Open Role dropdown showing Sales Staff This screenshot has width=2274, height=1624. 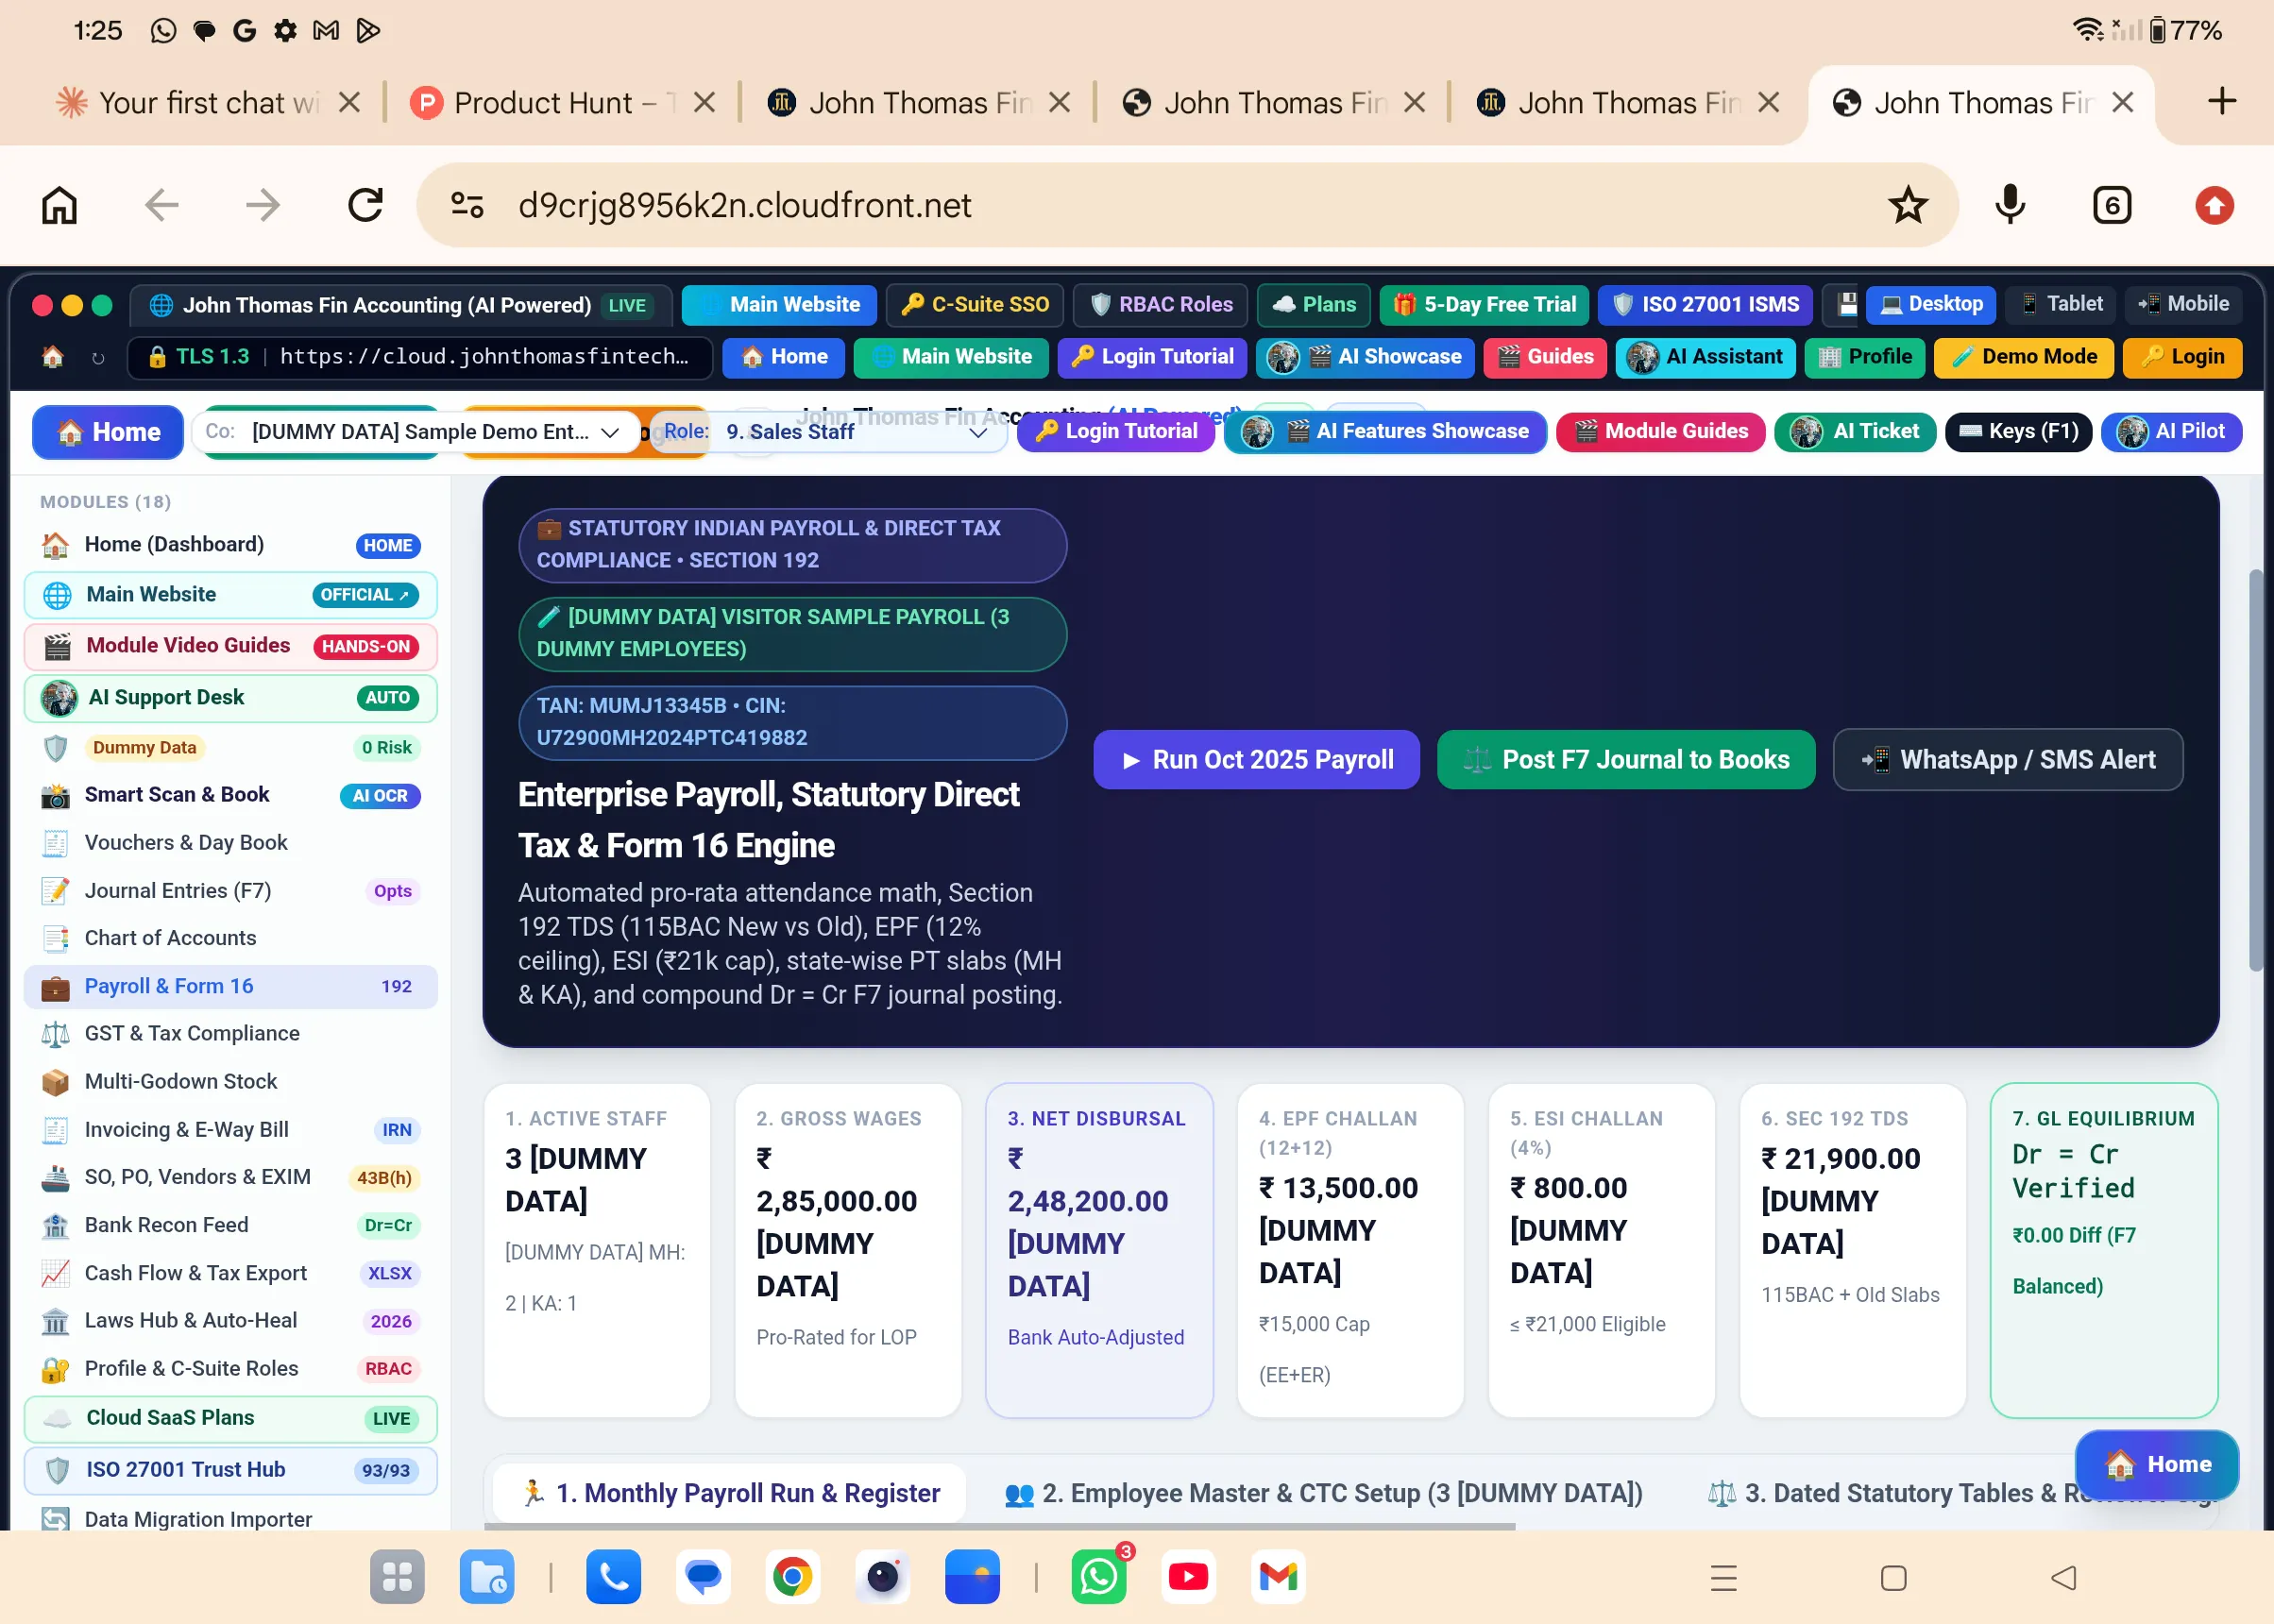[827, 432]
